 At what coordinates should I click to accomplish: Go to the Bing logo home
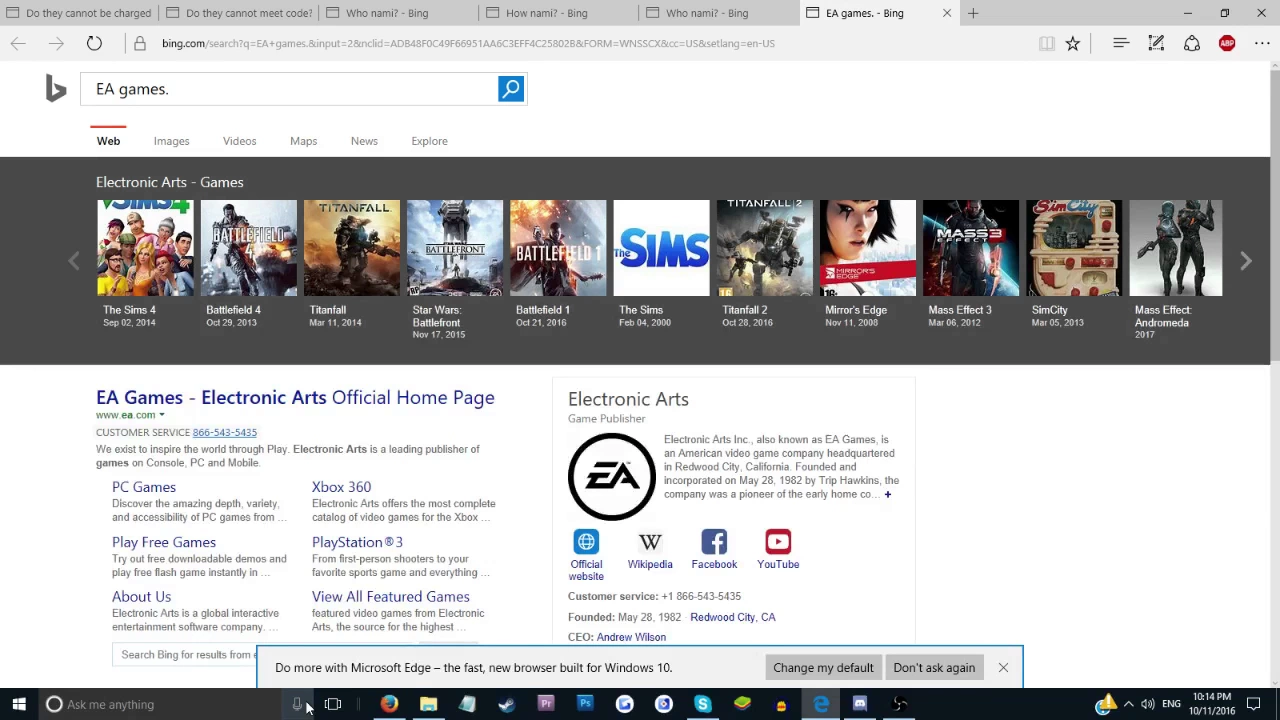pyautogui.click(x=56, y=89)
